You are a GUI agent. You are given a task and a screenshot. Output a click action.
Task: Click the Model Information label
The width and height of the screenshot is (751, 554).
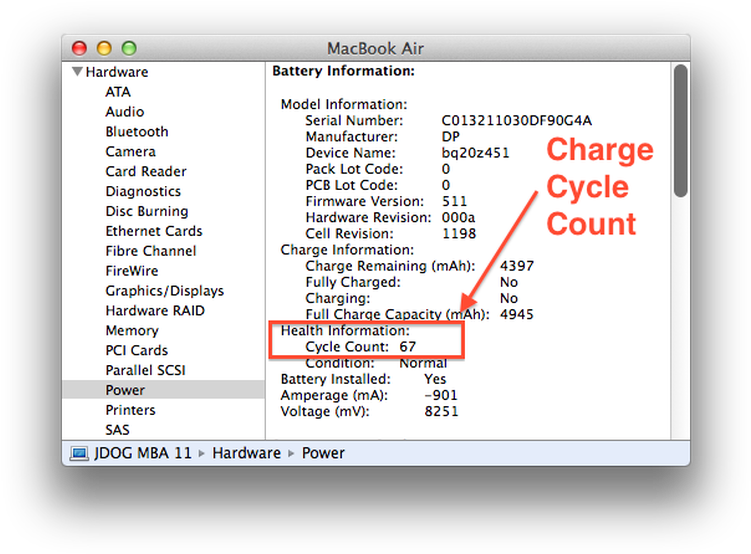(344, 104)
